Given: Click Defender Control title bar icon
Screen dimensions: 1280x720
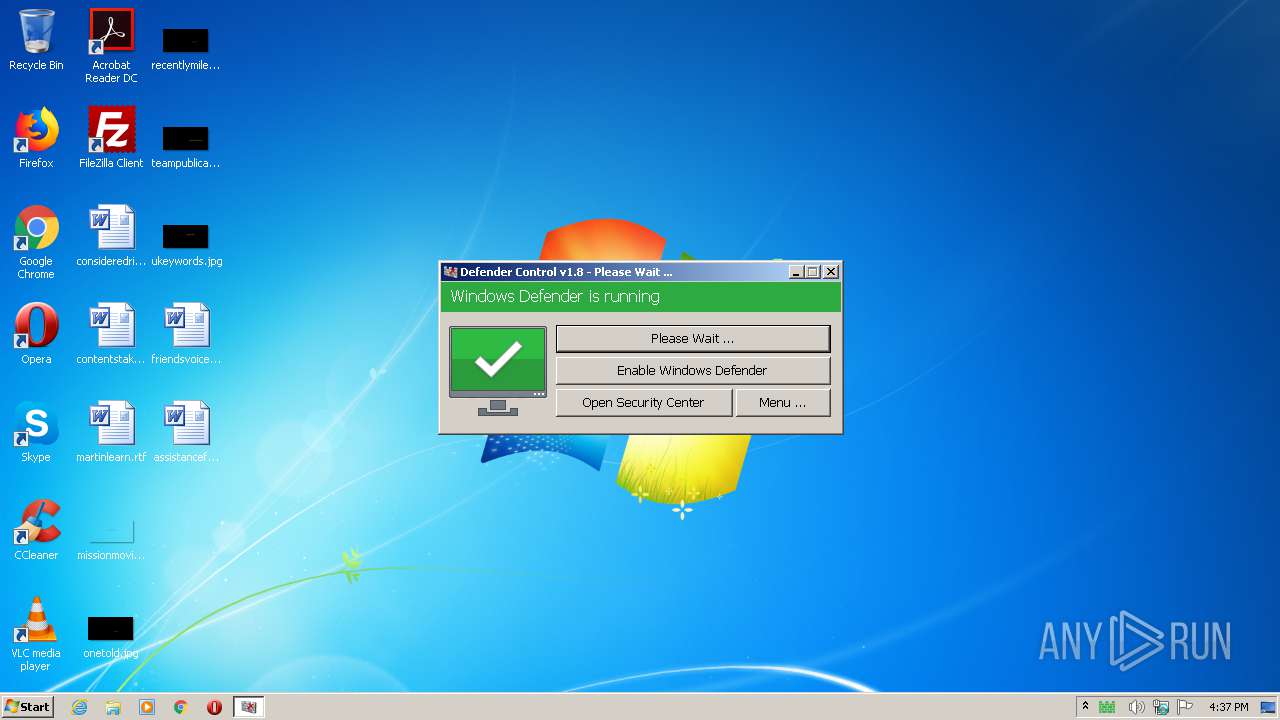Looking at the screenshot, I should coord(451,272).
